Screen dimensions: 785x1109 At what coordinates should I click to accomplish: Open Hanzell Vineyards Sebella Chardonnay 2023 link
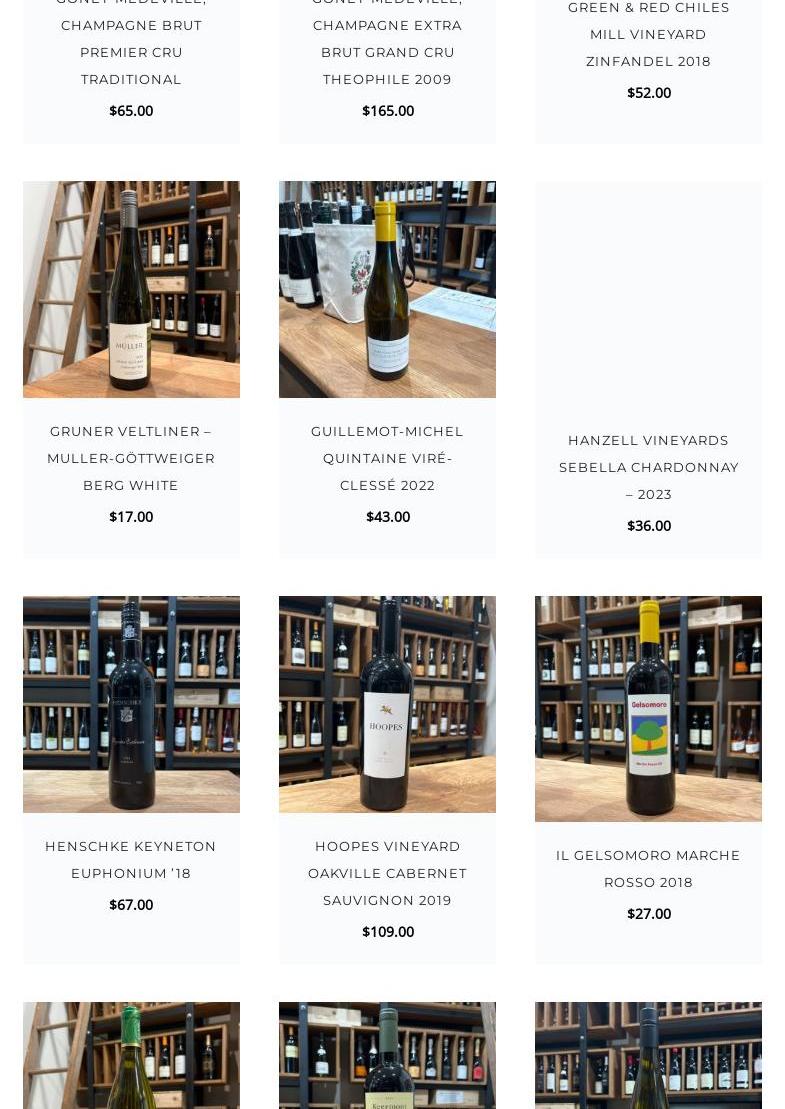click(648, 468)
